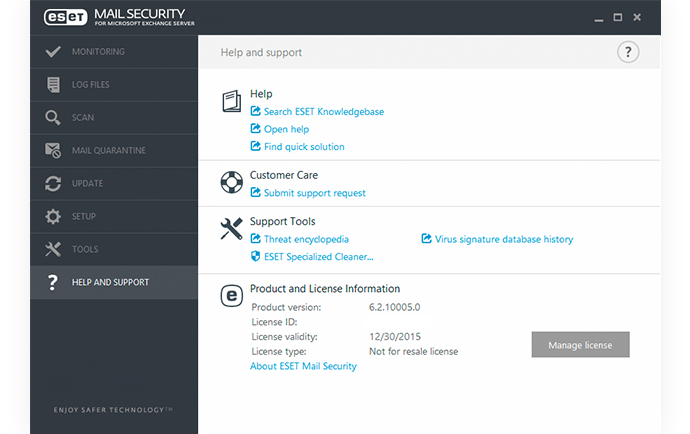This screenshot has height=434, width=690.
Task: Click the external link icon beside Submit support request
Action: [255, 192]
